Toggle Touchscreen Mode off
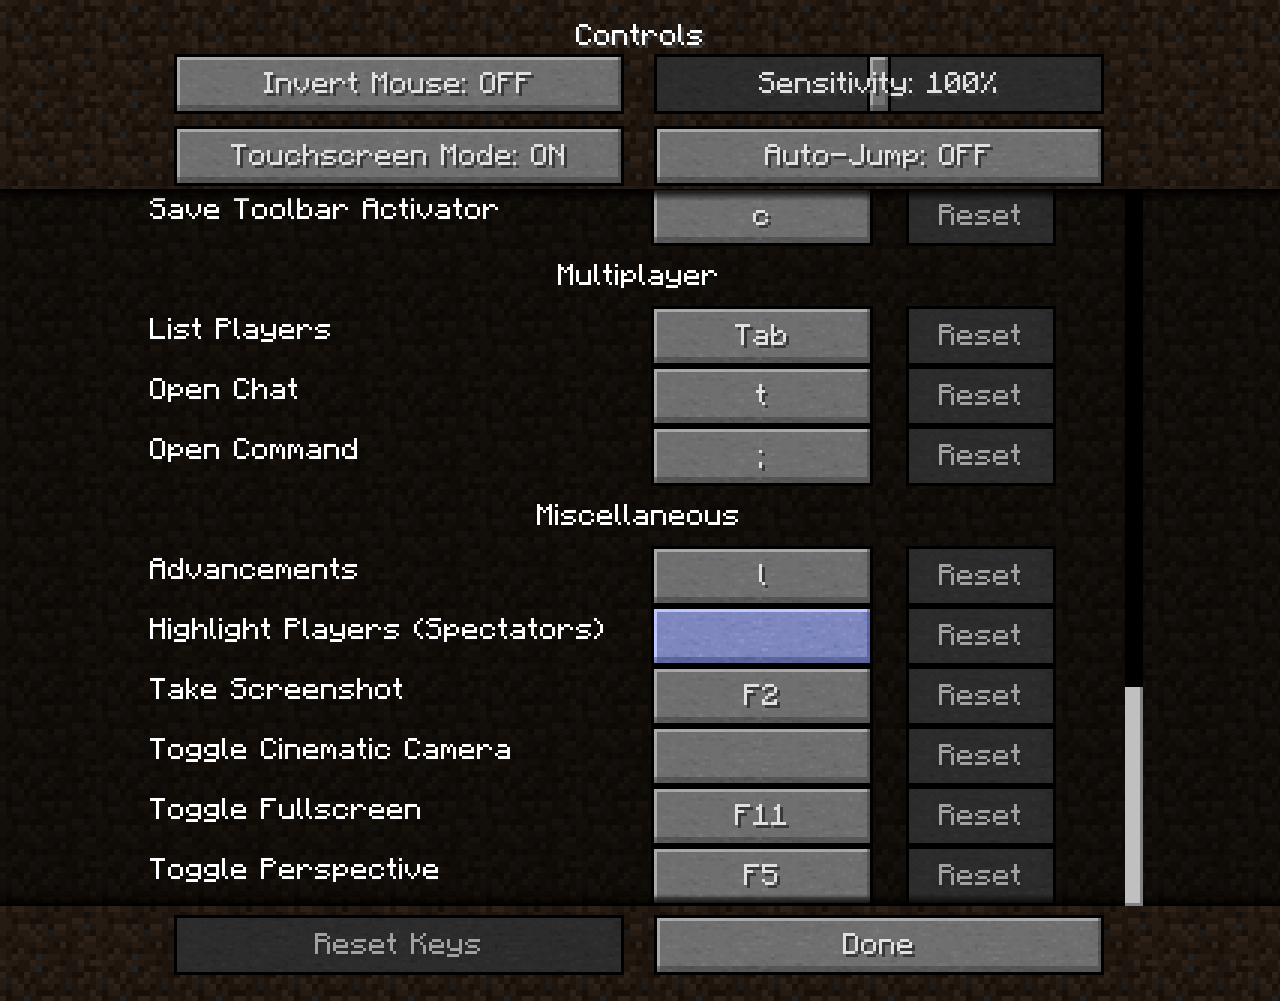This screenshot has width=1280, height=1001. point(399,156)
